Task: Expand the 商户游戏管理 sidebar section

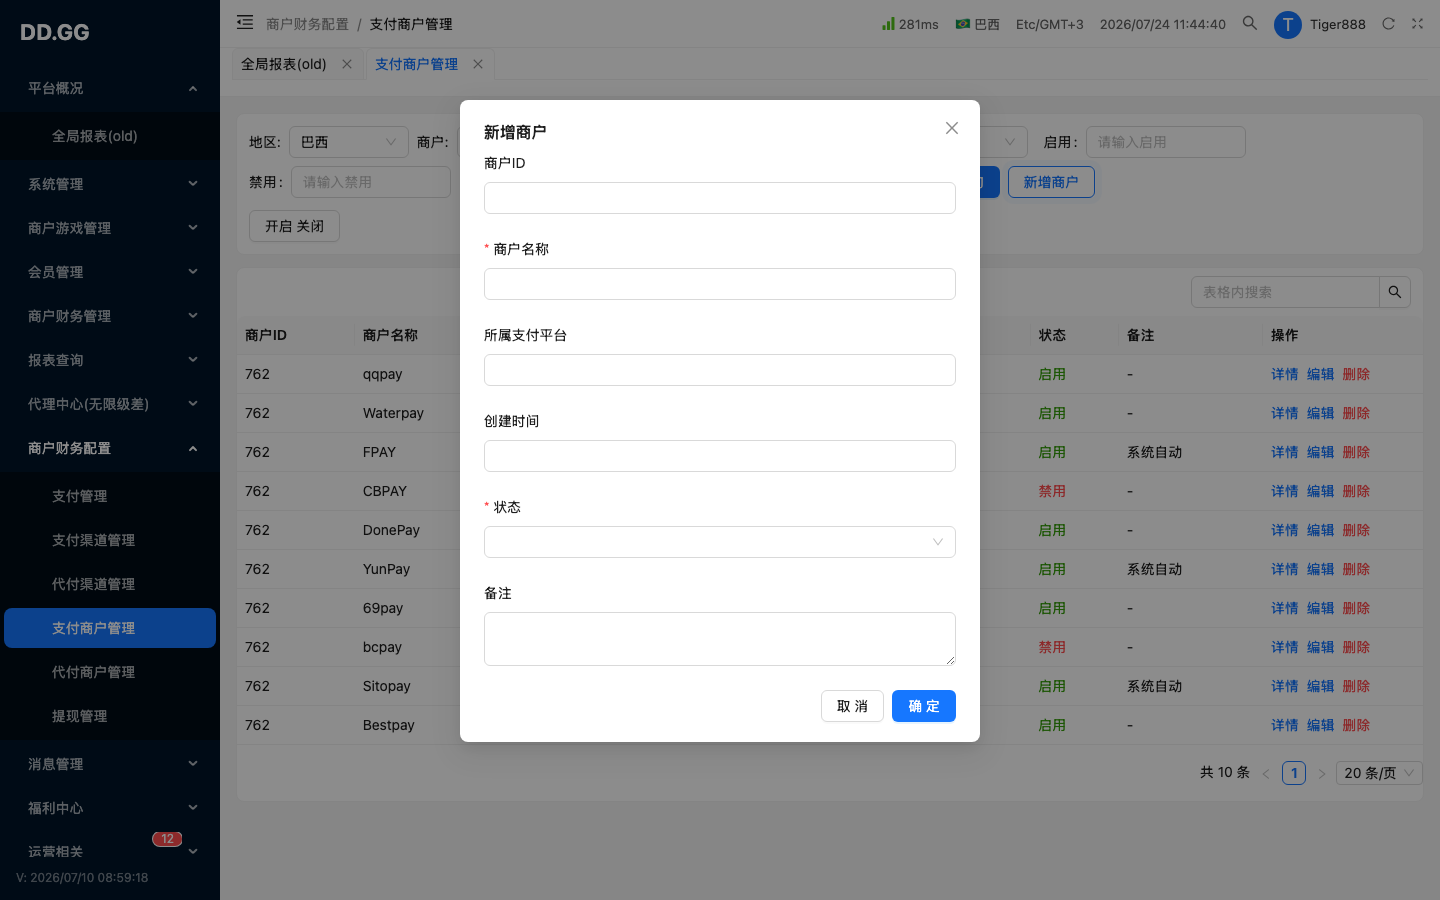Action: (x=110, y=228)
